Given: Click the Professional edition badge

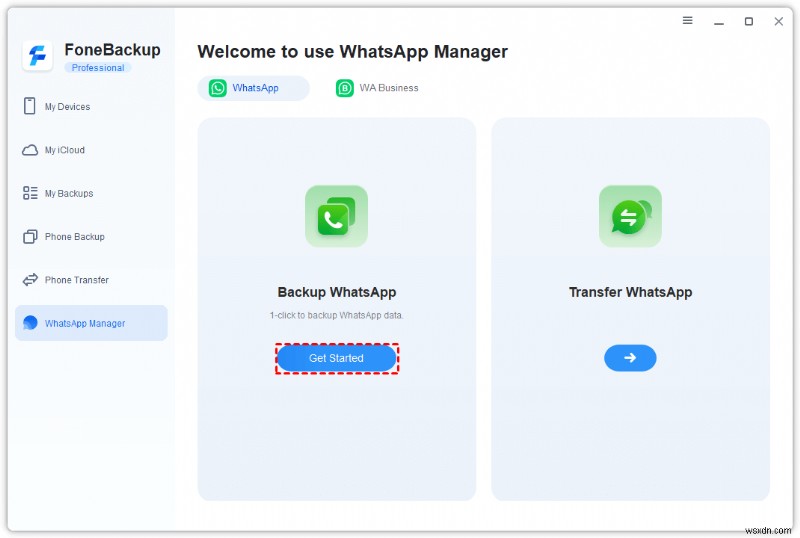Looking at the screenshot, I should tap(97, 67).
